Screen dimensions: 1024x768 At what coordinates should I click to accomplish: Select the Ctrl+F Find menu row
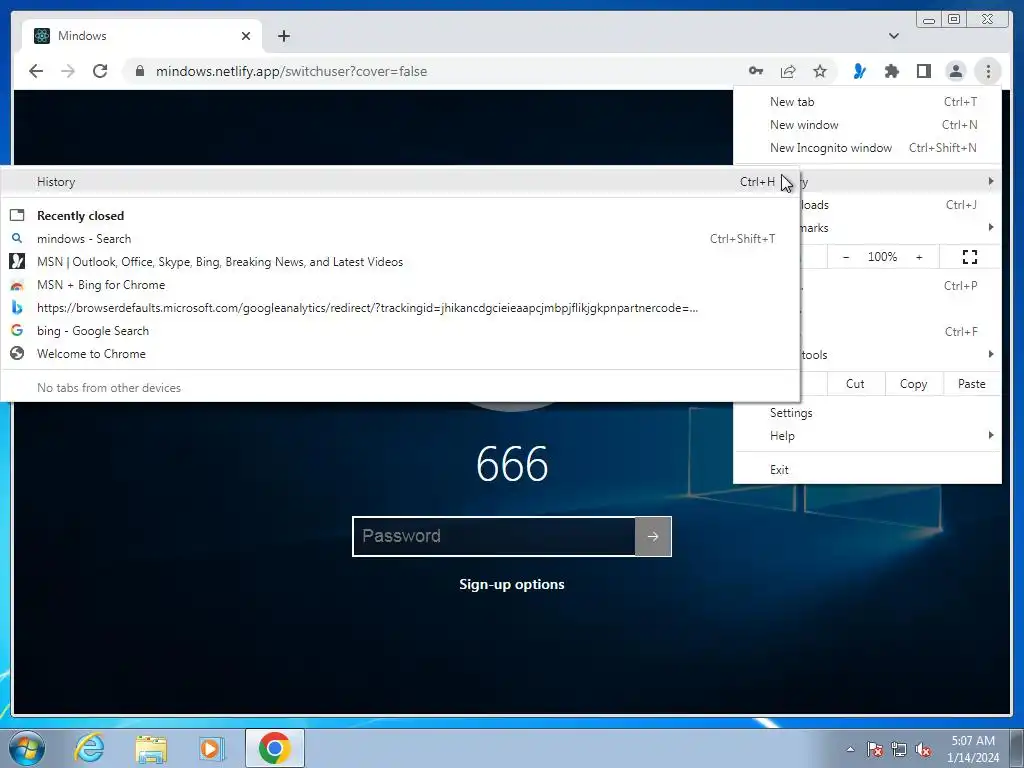[900, 332]
